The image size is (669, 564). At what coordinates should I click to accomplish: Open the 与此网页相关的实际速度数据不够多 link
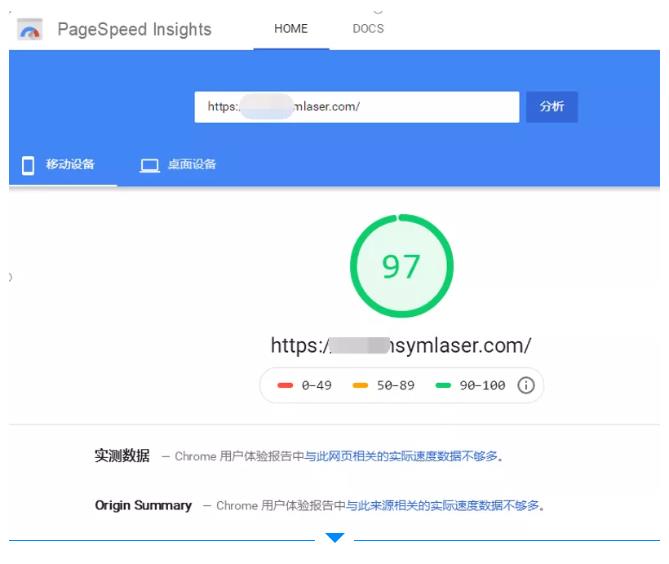[401, 456]
